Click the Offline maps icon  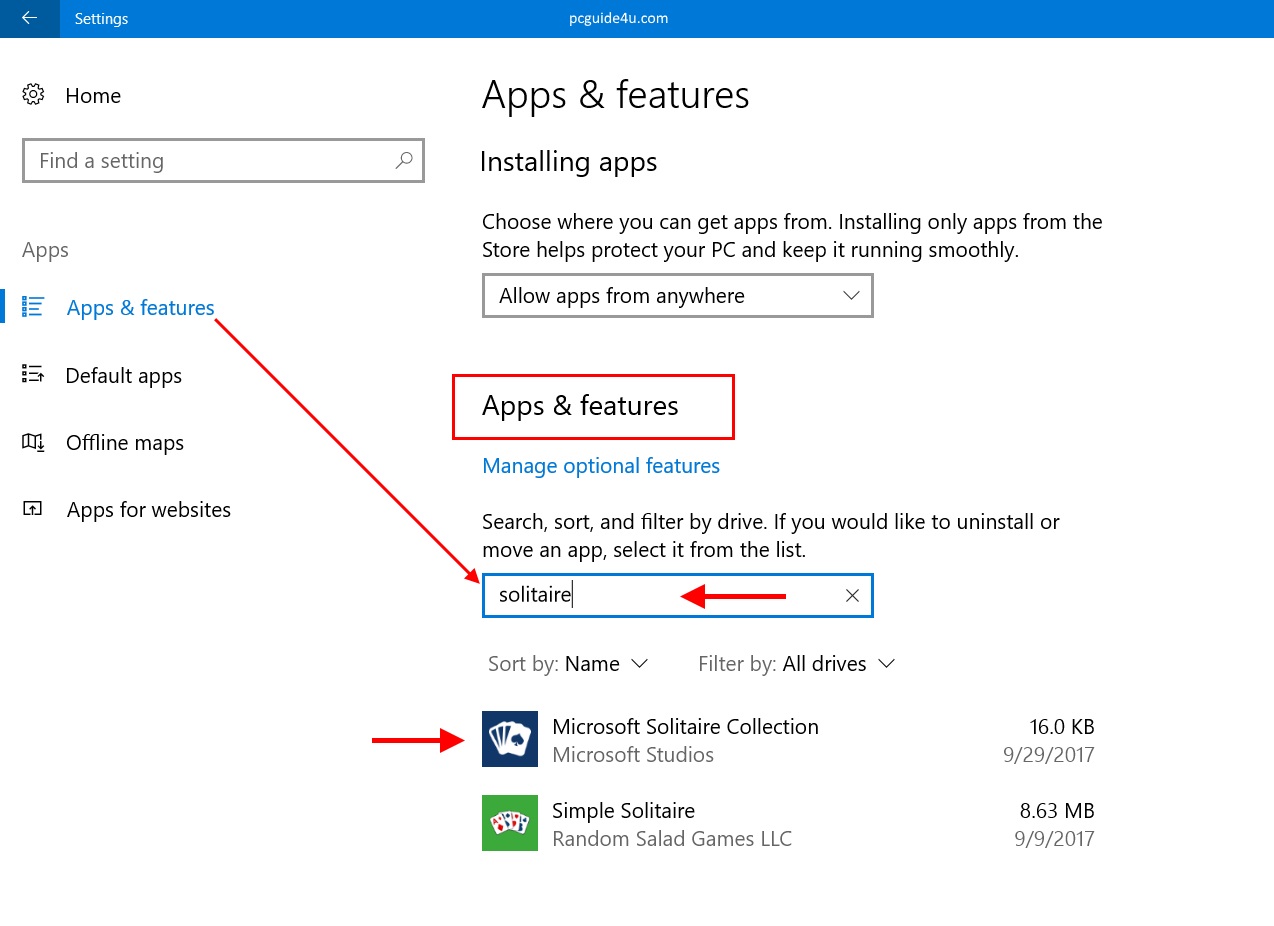pos(33,442)
